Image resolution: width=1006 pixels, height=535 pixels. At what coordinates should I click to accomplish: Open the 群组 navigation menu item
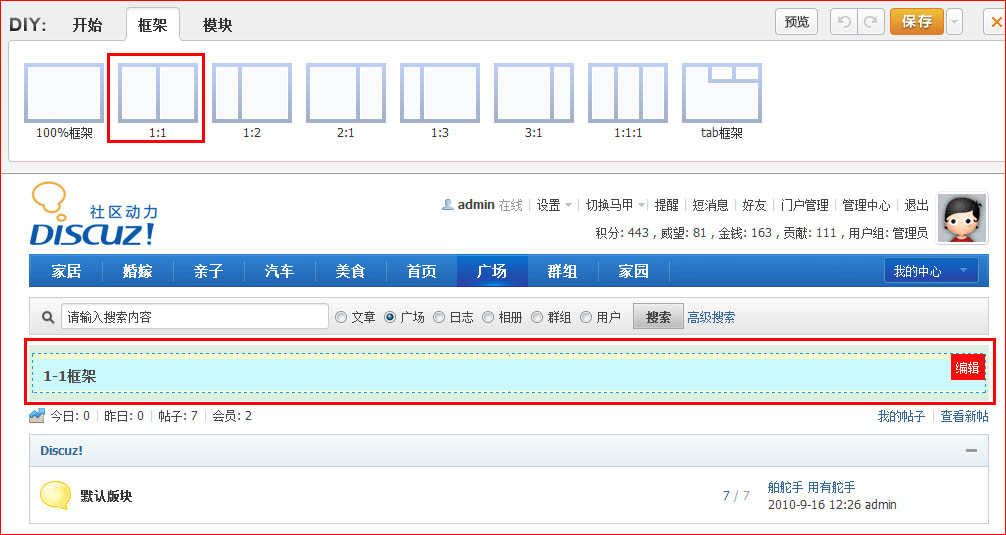pos(563,271)
